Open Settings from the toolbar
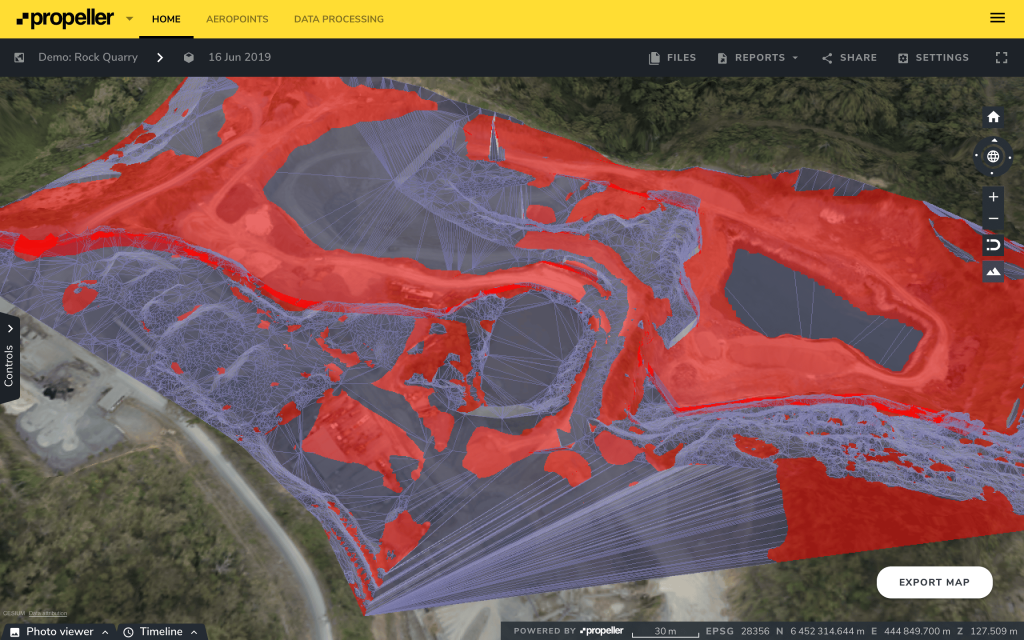 (x=933, y=58)
